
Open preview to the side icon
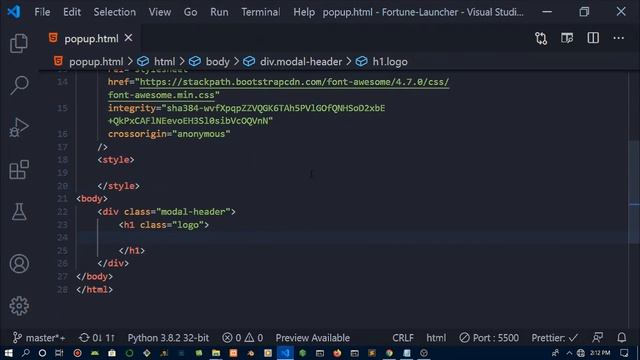[x=567, y=38]
